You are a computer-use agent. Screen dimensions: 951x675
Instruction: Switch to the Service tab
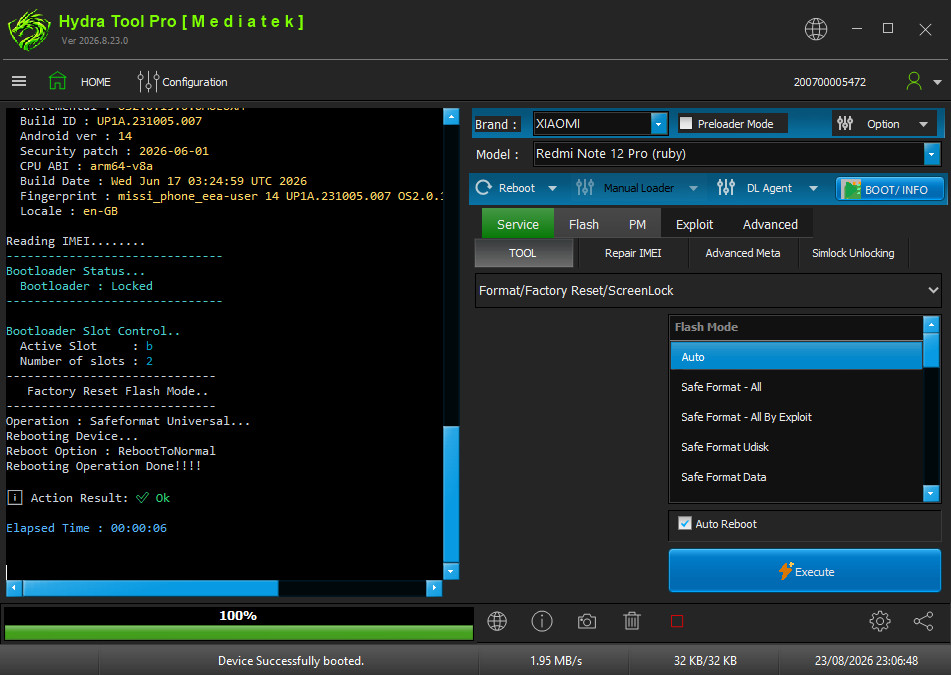coord(517,224)
